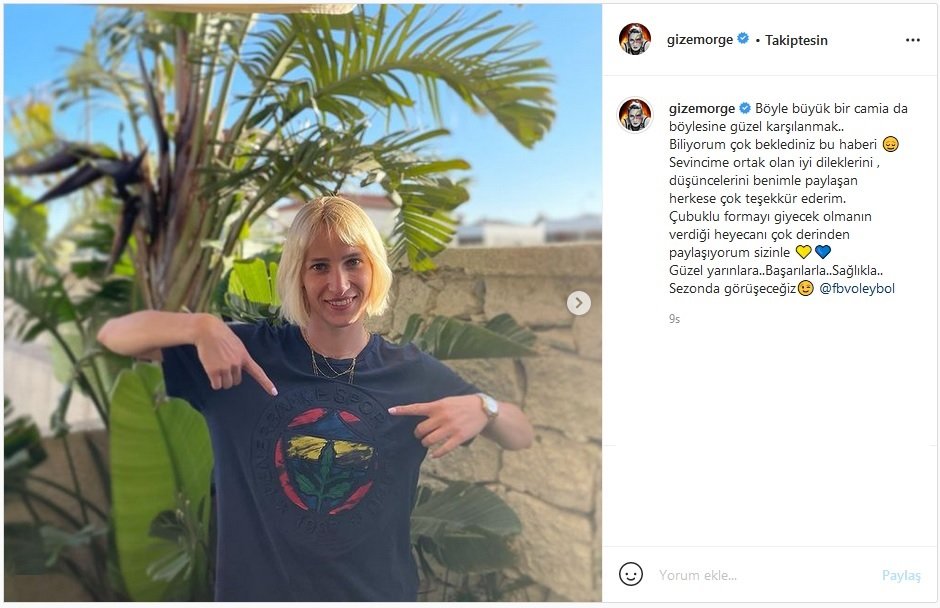Open the @fbvoleybol mention link
The height and width of the screenshot is (608, 940).
857,288
